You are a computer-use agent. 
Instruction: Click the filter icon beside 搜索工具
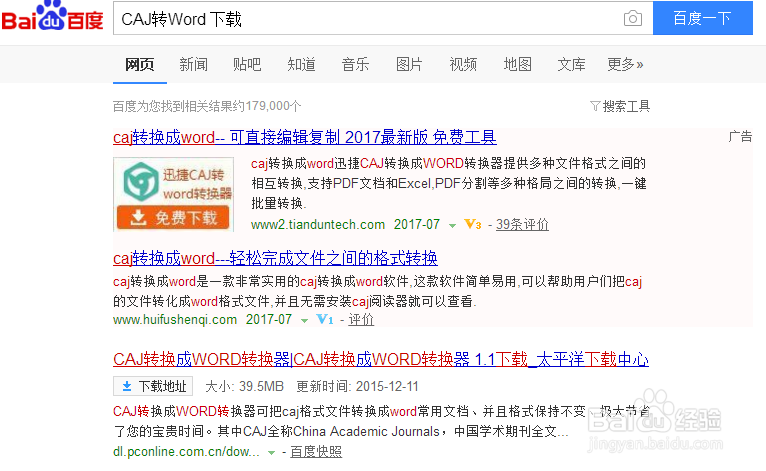[595, 106]
